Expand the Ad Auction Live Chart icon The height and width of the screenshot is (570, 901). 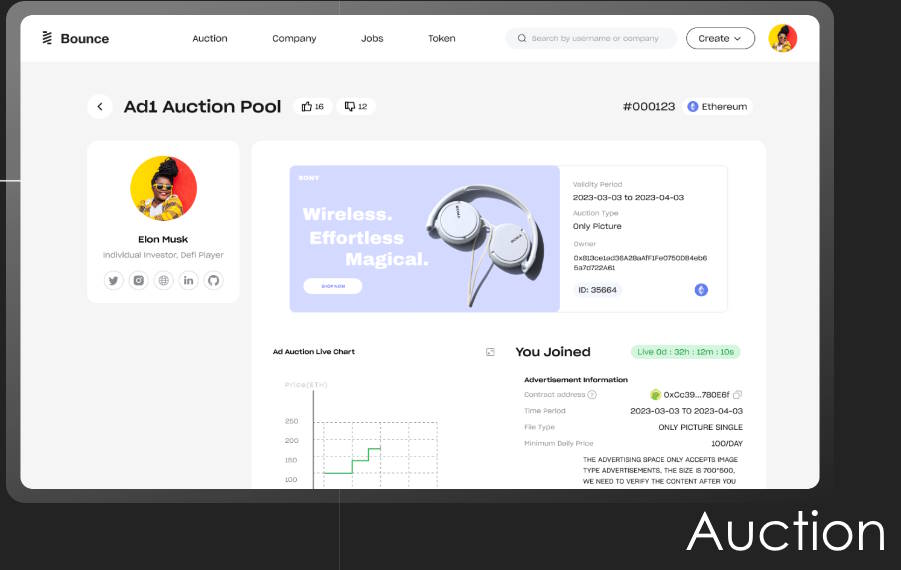(x=490, y=352)
